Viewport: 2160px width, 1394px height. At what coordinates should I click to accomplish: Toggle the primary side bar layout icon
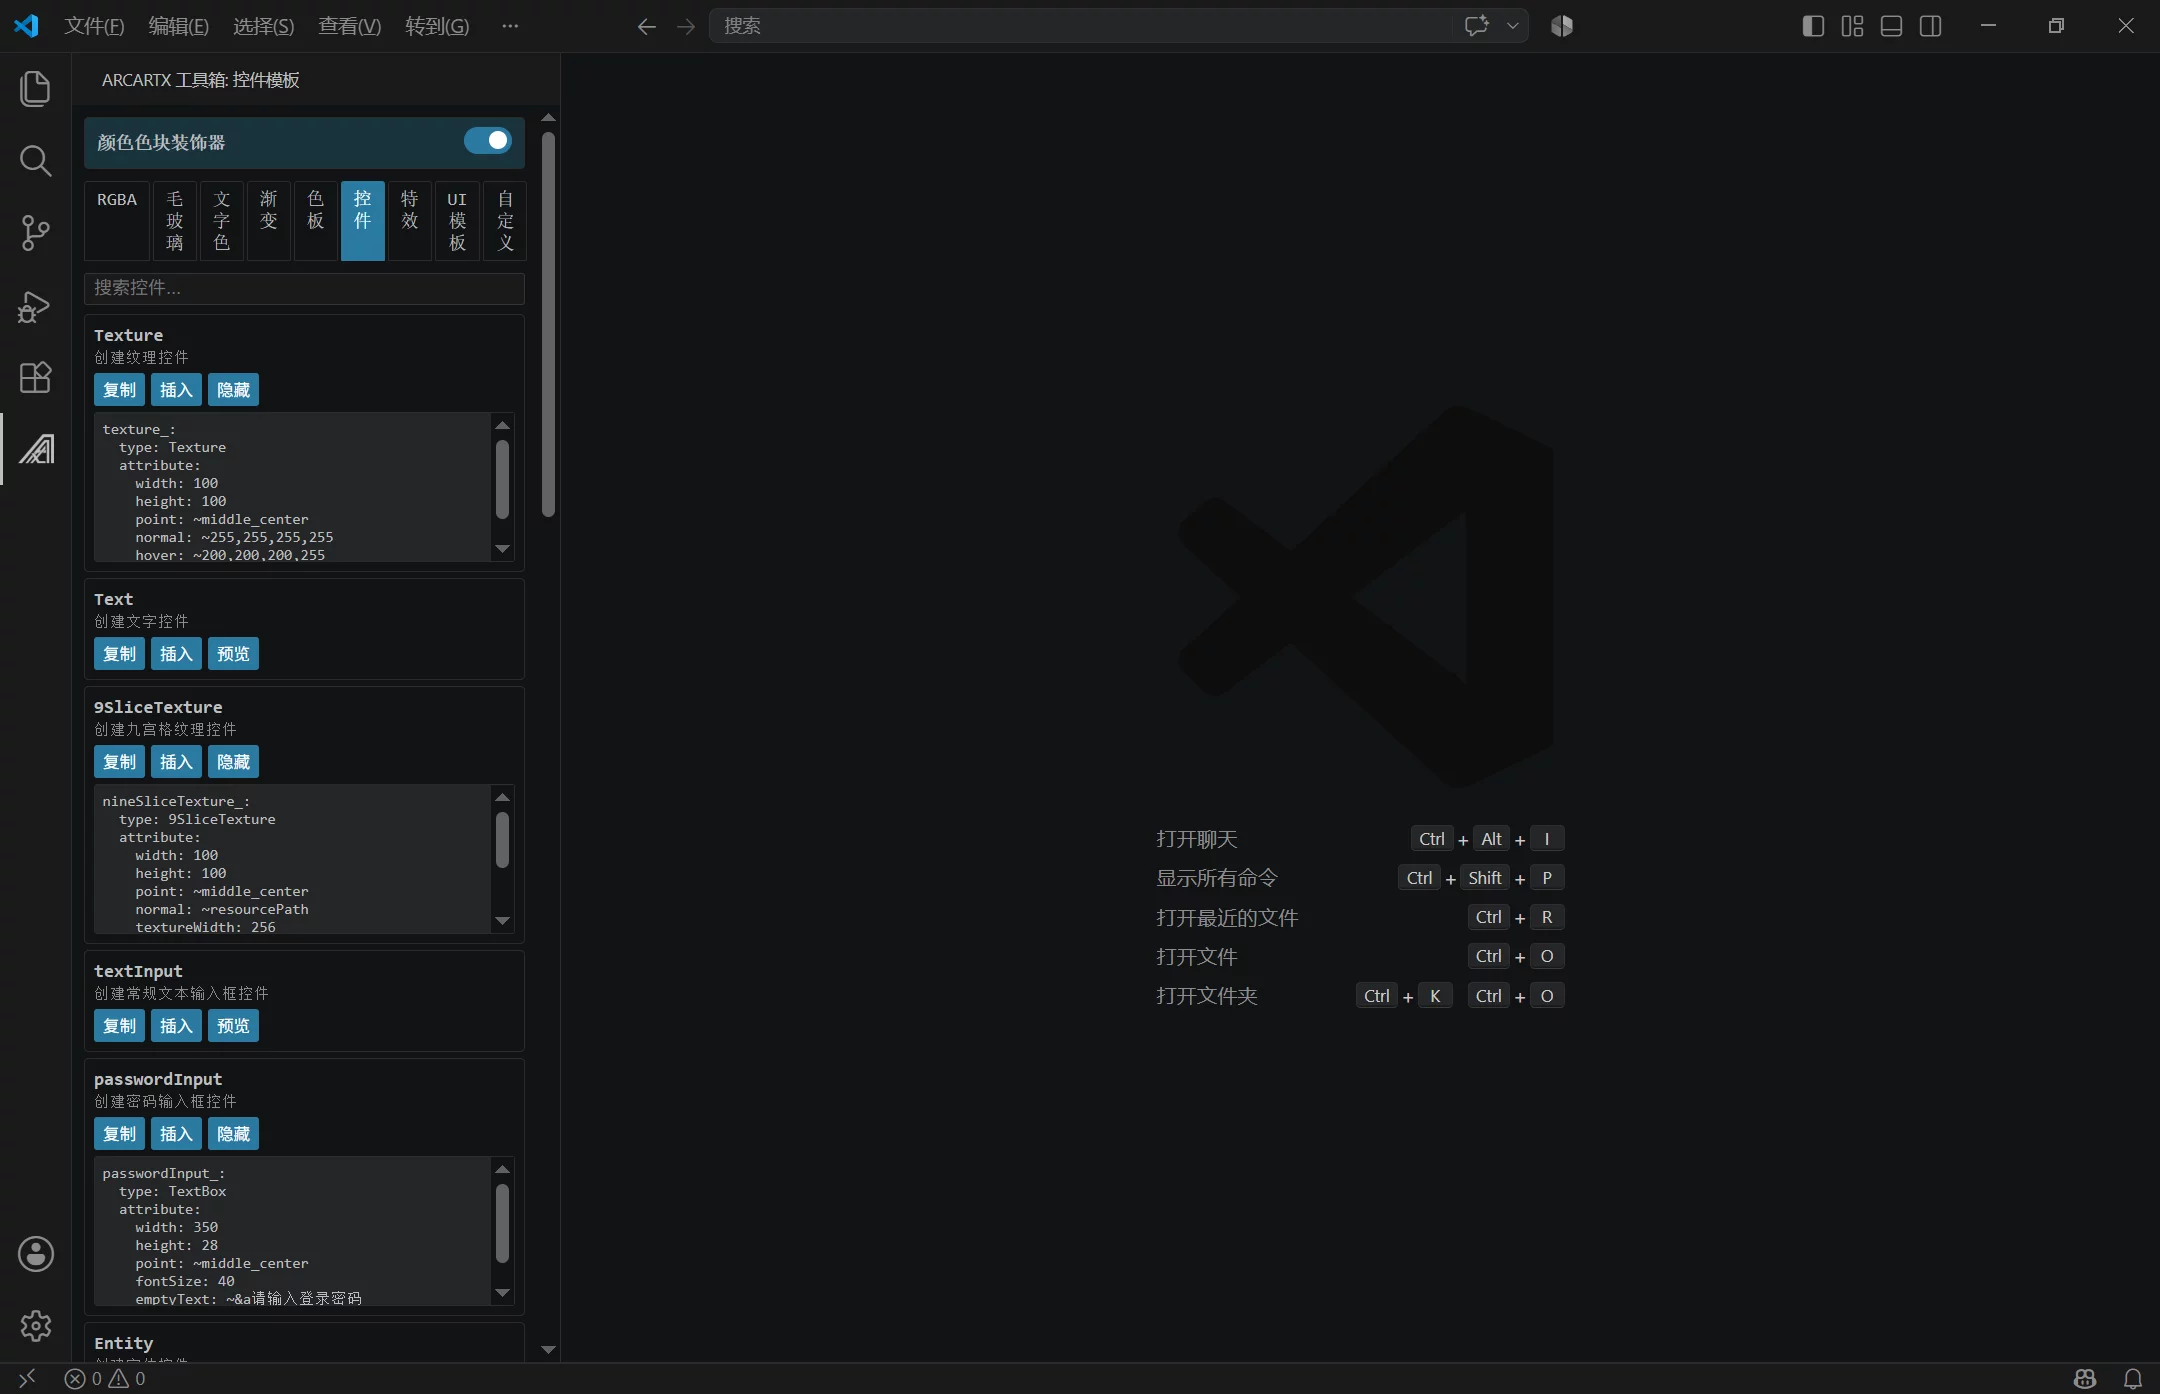point(1813,26)
